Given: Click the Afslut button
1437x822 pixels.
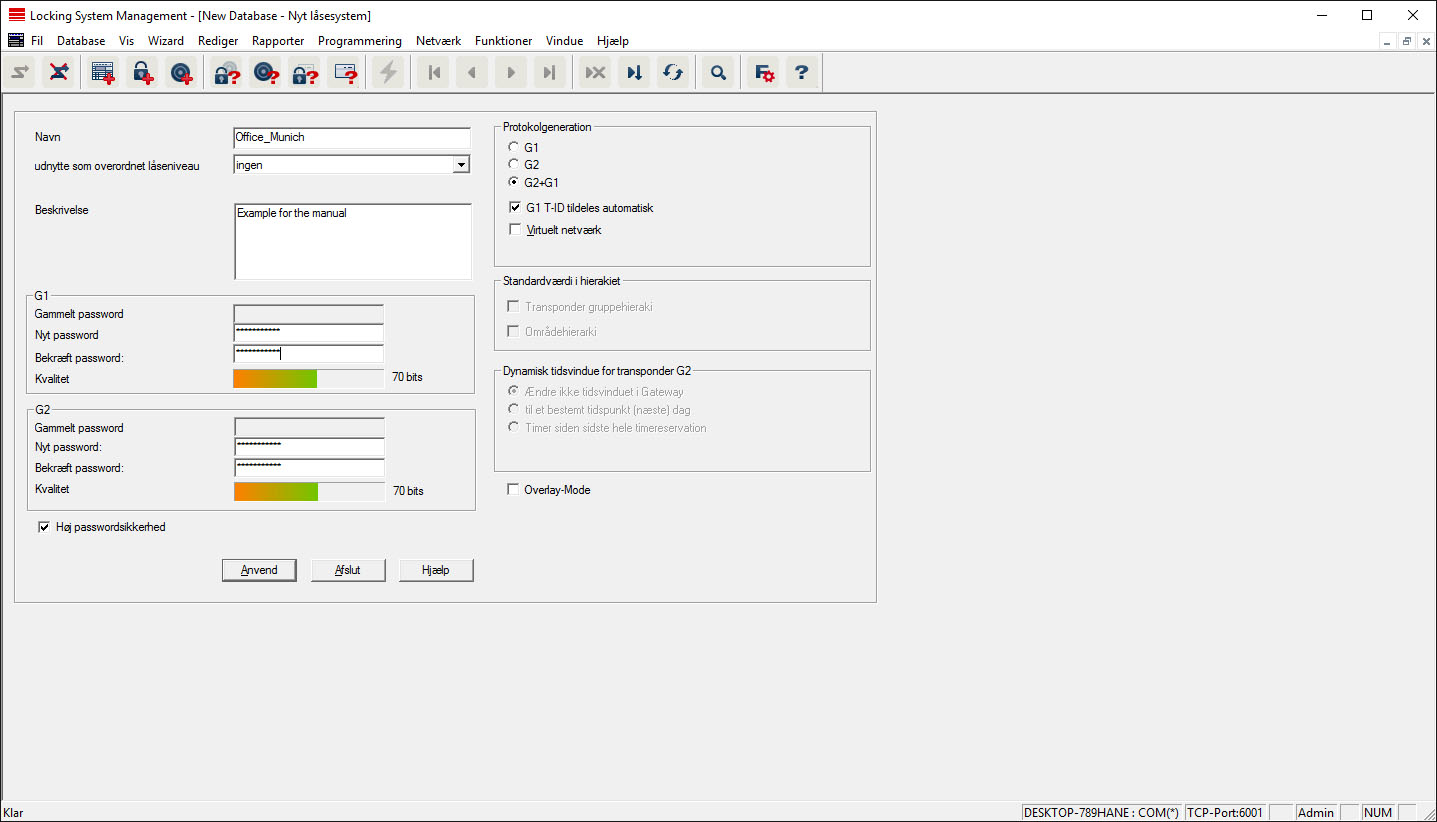Looking at the screenshot, I should pos(348,570).
